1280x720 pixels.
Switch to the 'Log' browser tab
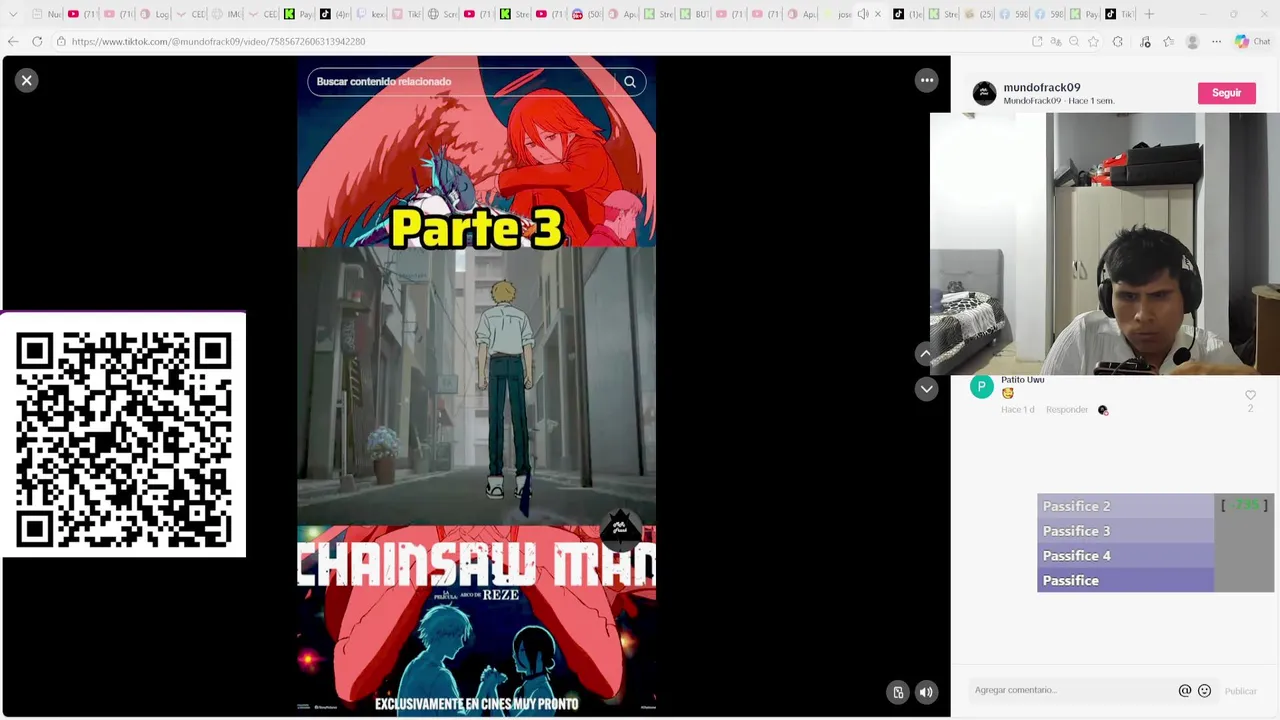tap(155, 14)
